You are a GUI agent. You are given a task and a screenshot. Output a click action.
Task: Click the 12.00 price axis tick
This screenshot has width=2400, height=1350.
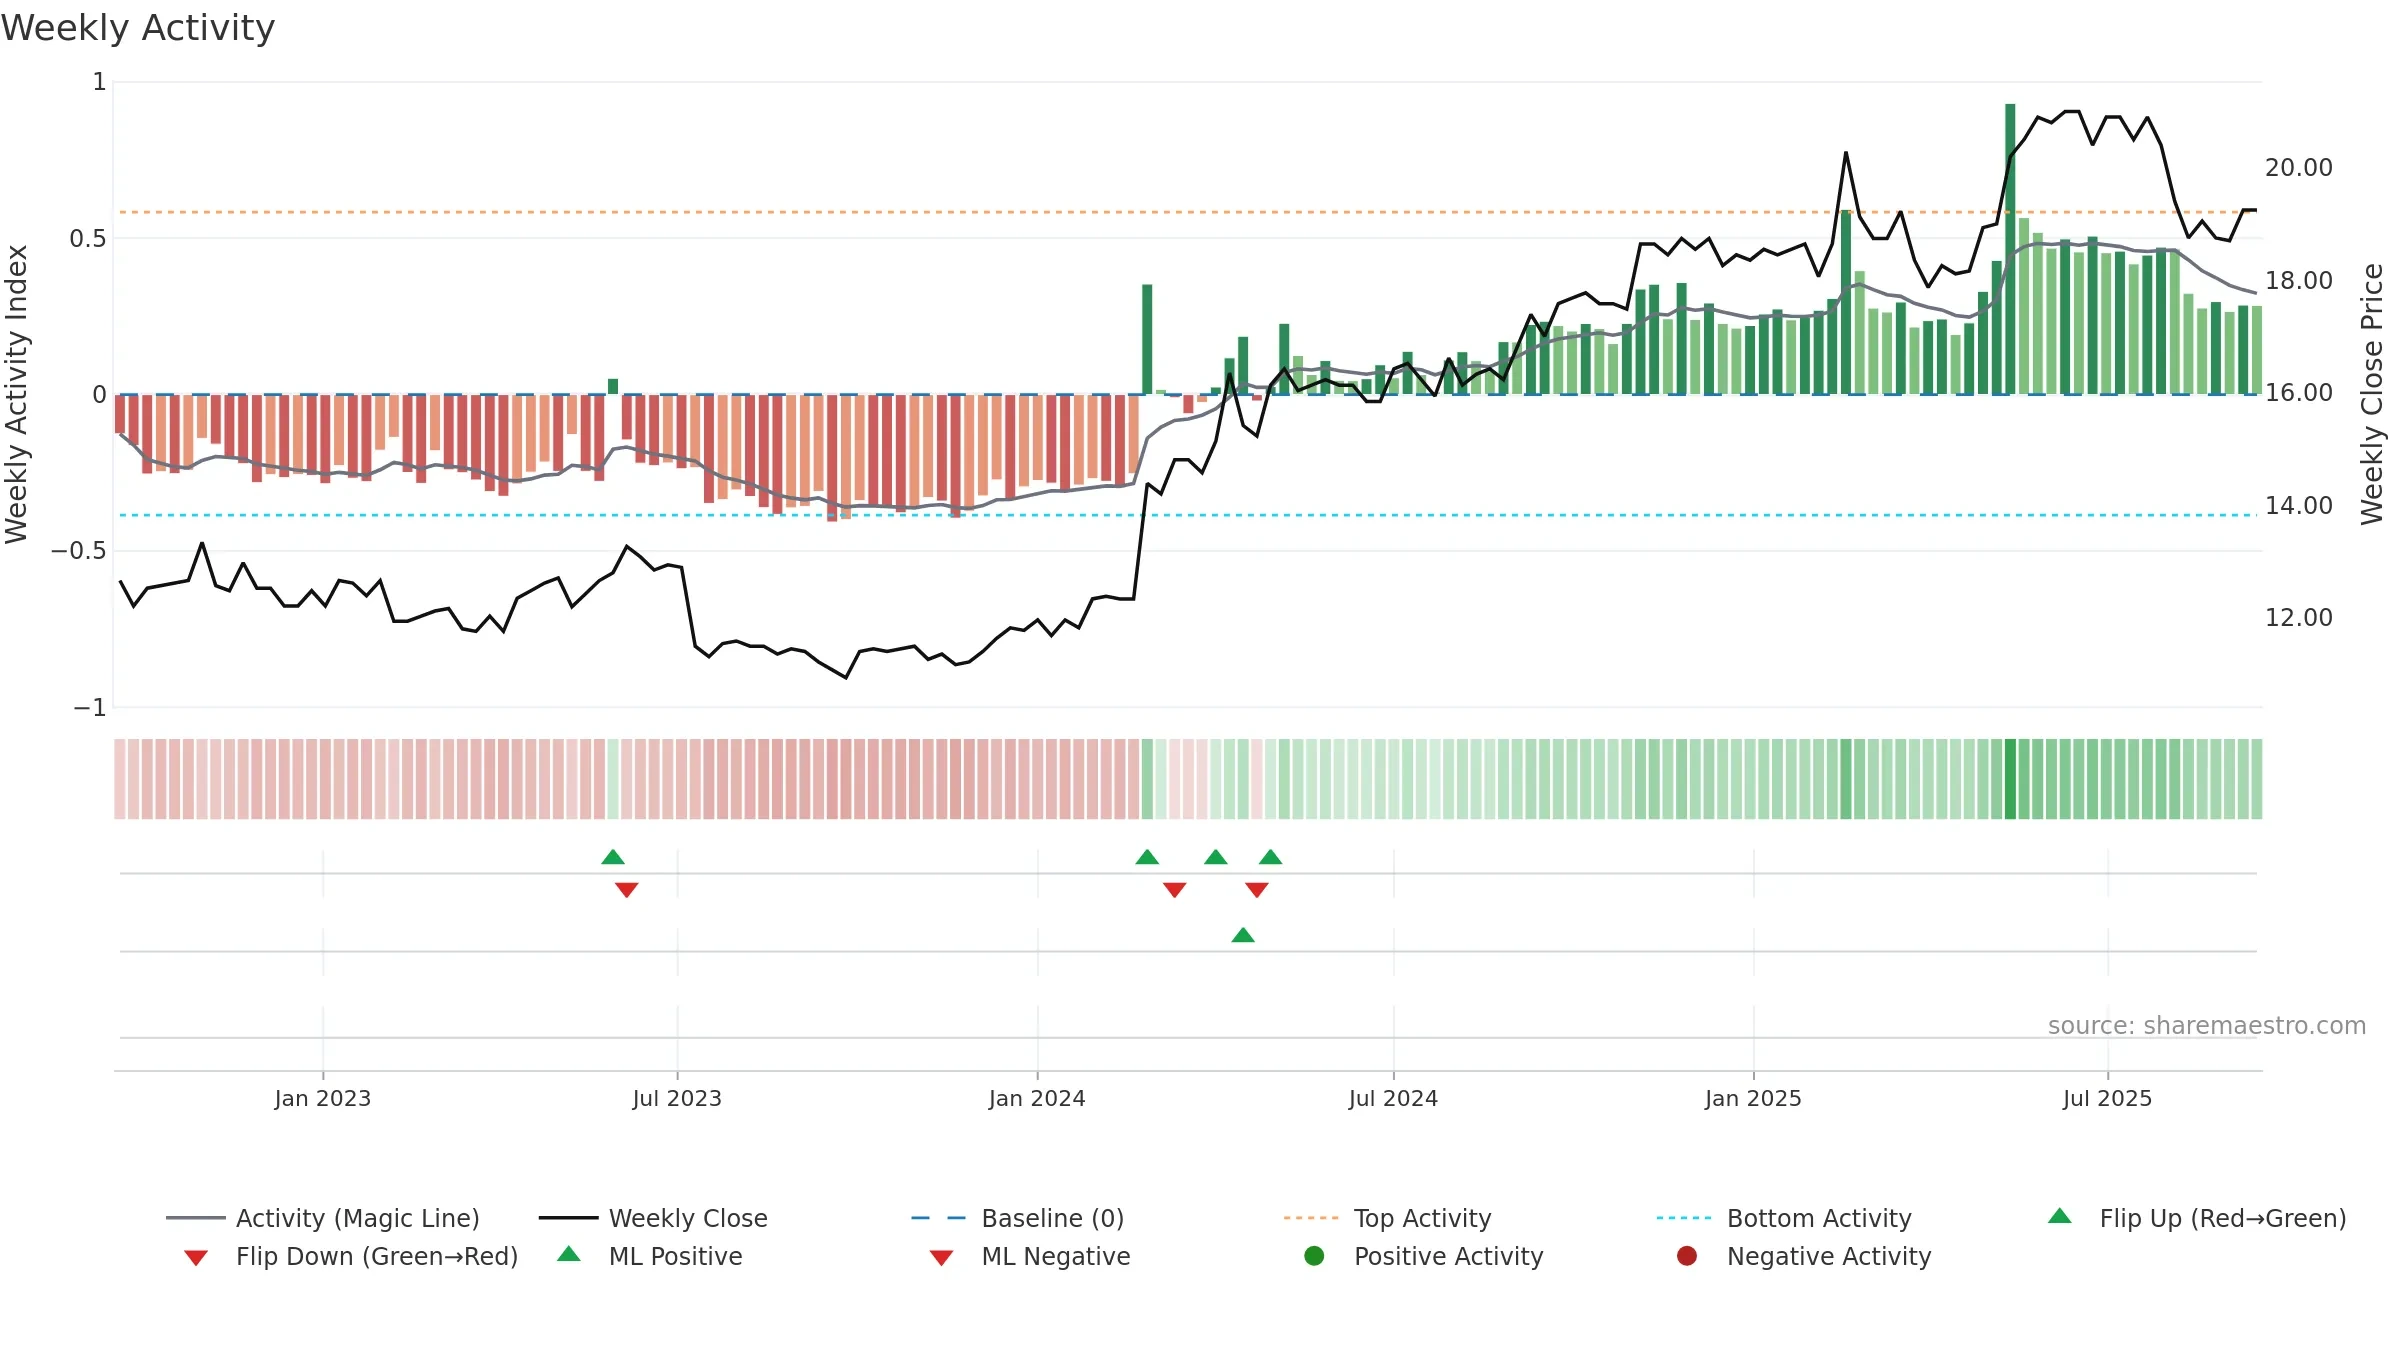click(x=2299, y=618)
